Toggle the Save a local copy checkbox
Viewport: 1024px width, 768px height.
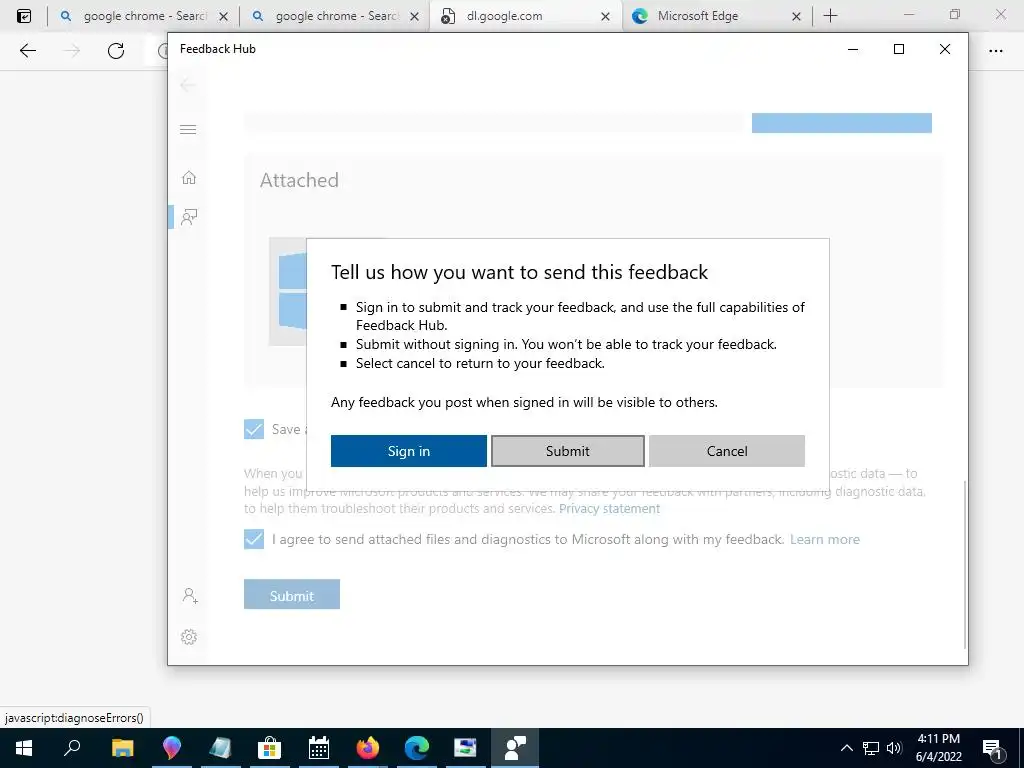[x=254, y=429]
